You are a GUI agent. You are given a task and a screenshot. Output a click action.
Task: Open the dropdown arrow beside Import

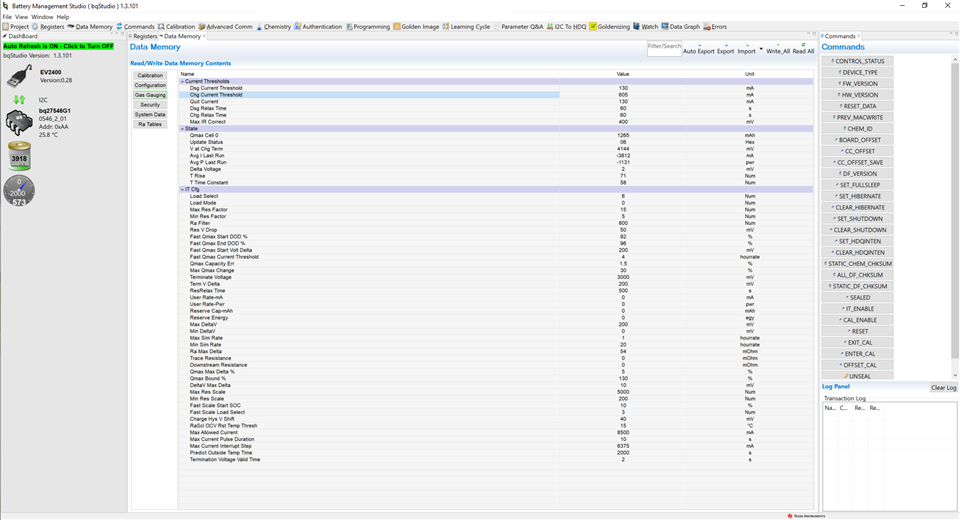pyautogui.click(x=761, y=49)
